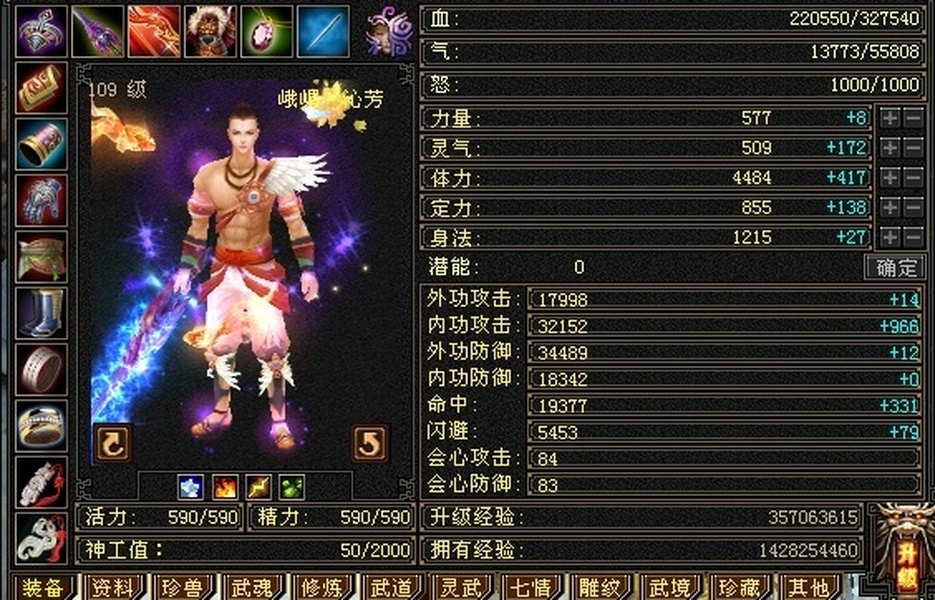The width and height of the screenshot is (935, 600).
Task: Decrease 身法 with minus button
Action: tap(914, 237)
